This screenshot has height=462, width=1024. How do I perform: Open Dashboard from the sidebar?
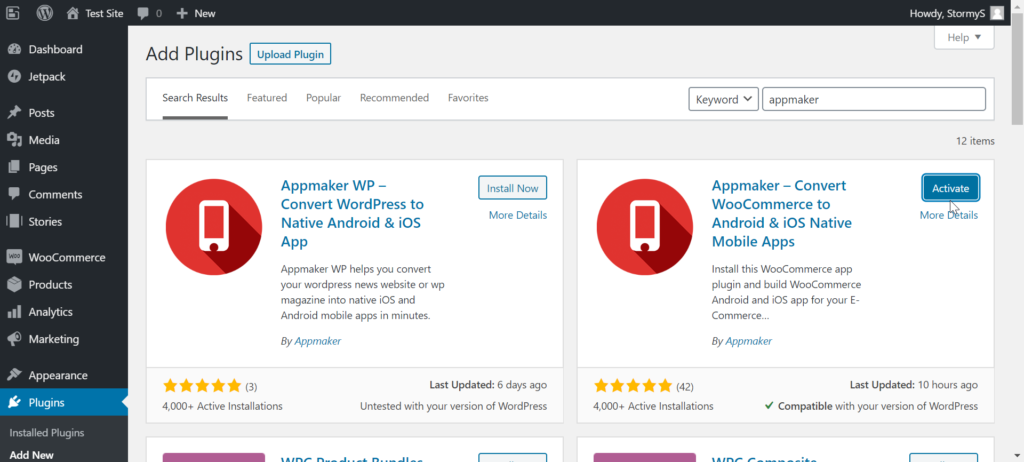55,49
